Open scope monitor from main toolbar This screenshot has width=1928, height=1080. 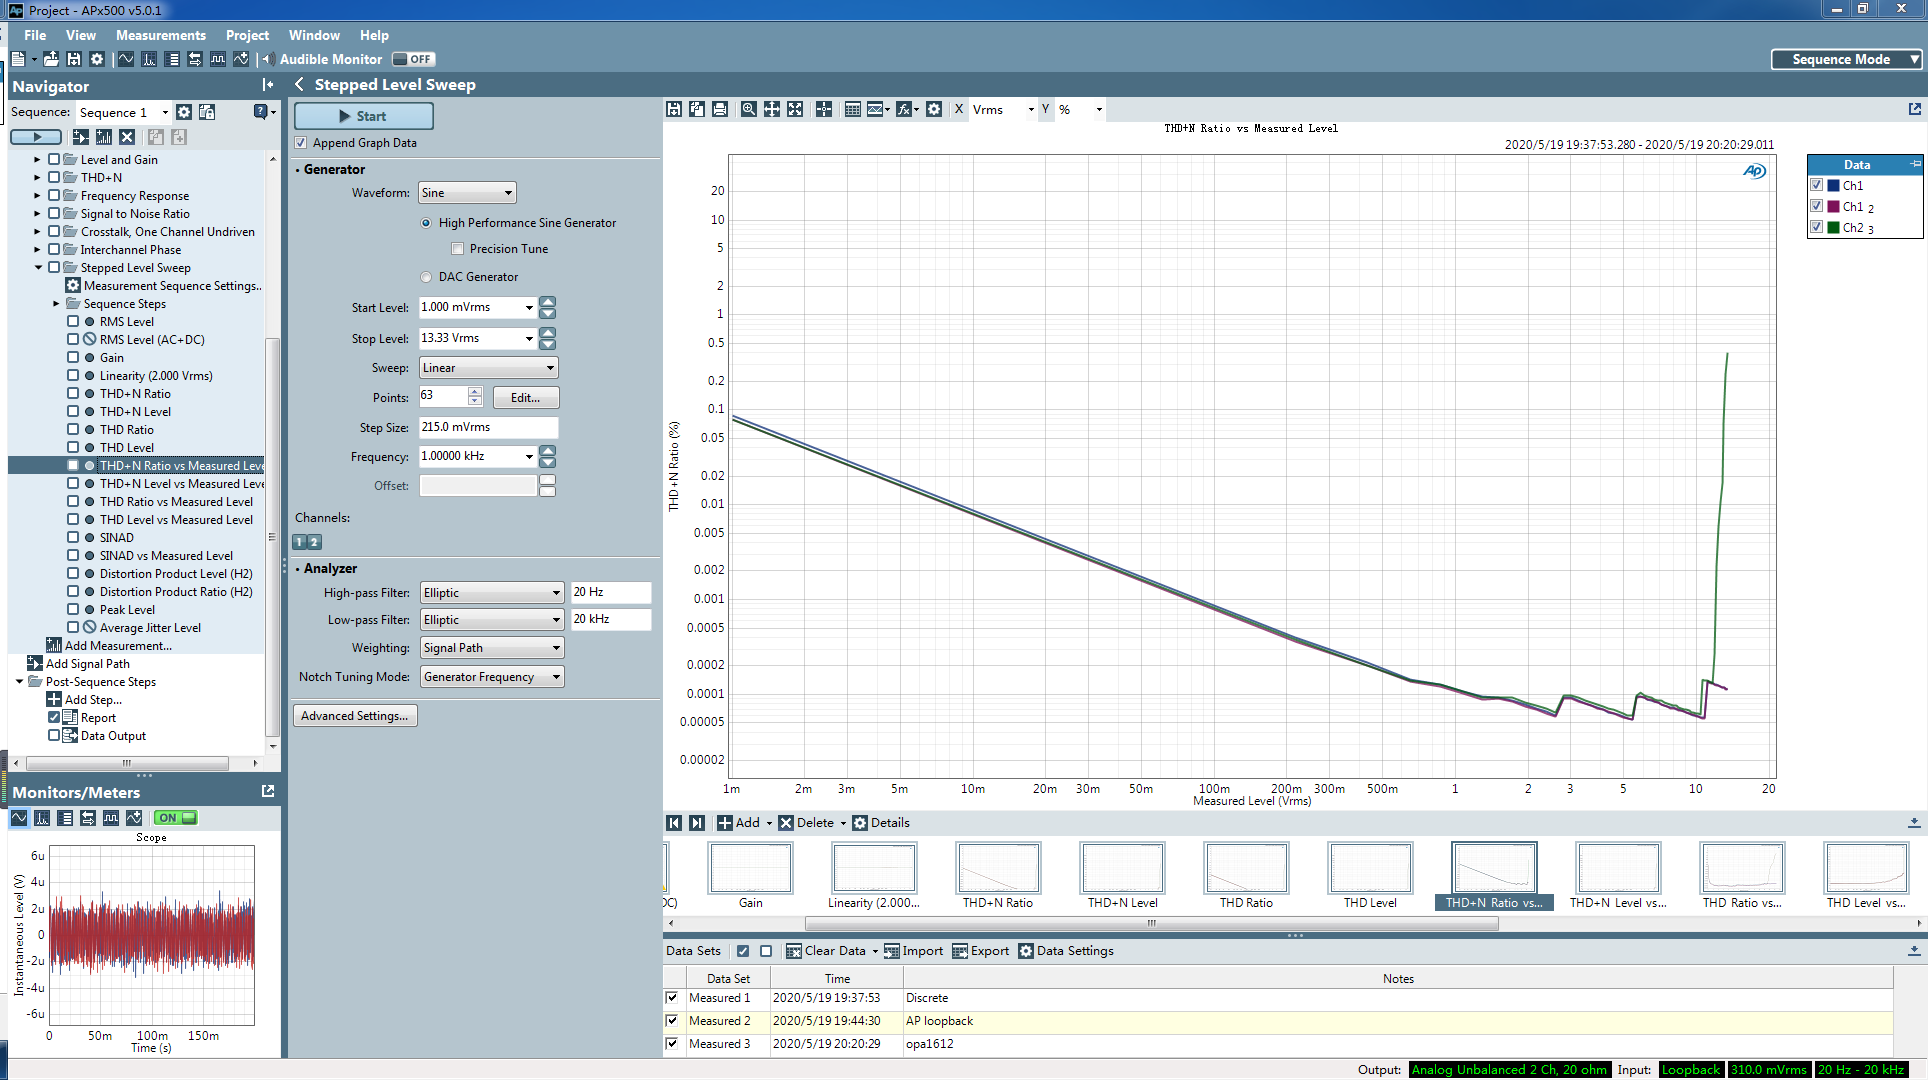click(126, 59)
